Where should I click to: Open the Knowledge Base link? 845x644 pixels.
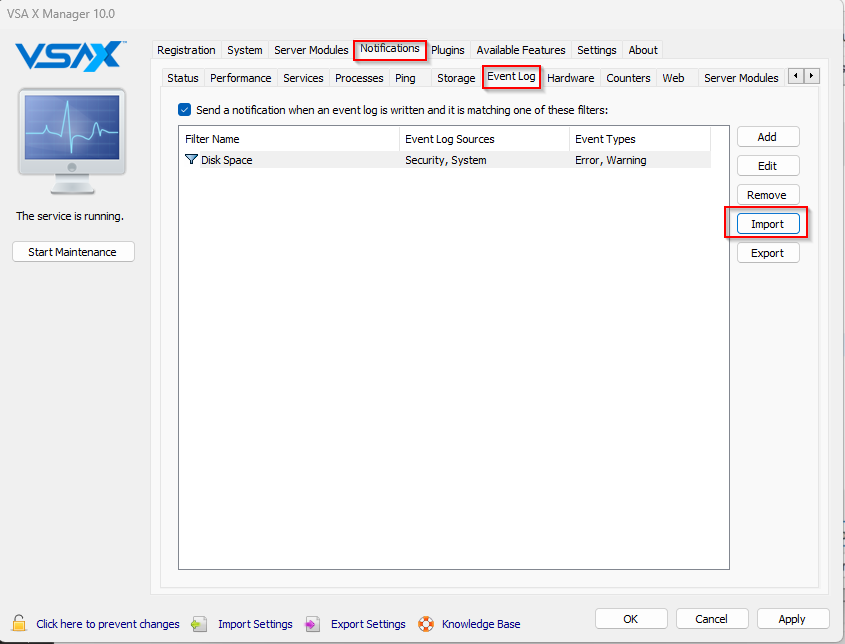481,624
